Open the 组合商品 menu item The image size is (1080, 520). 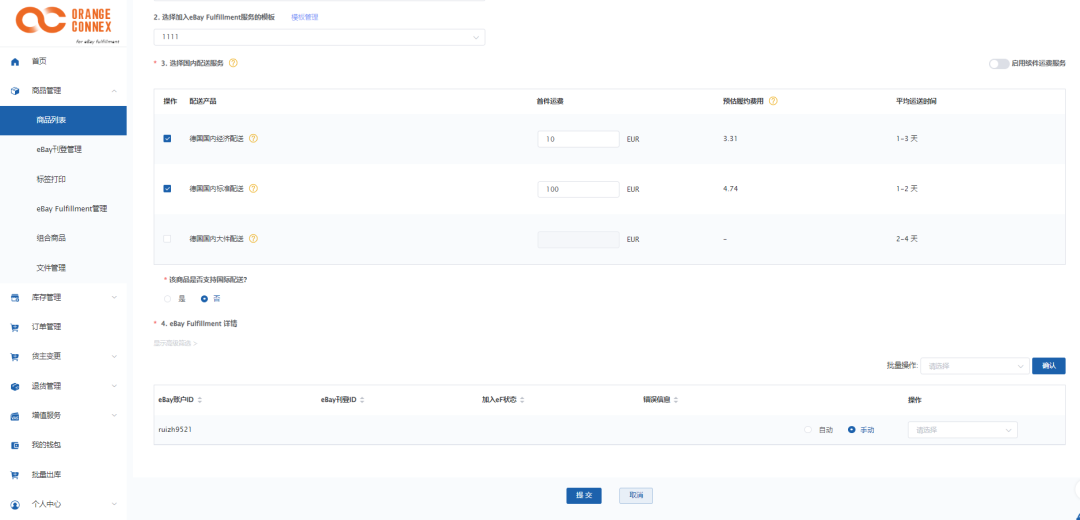(x=63, y=238)
